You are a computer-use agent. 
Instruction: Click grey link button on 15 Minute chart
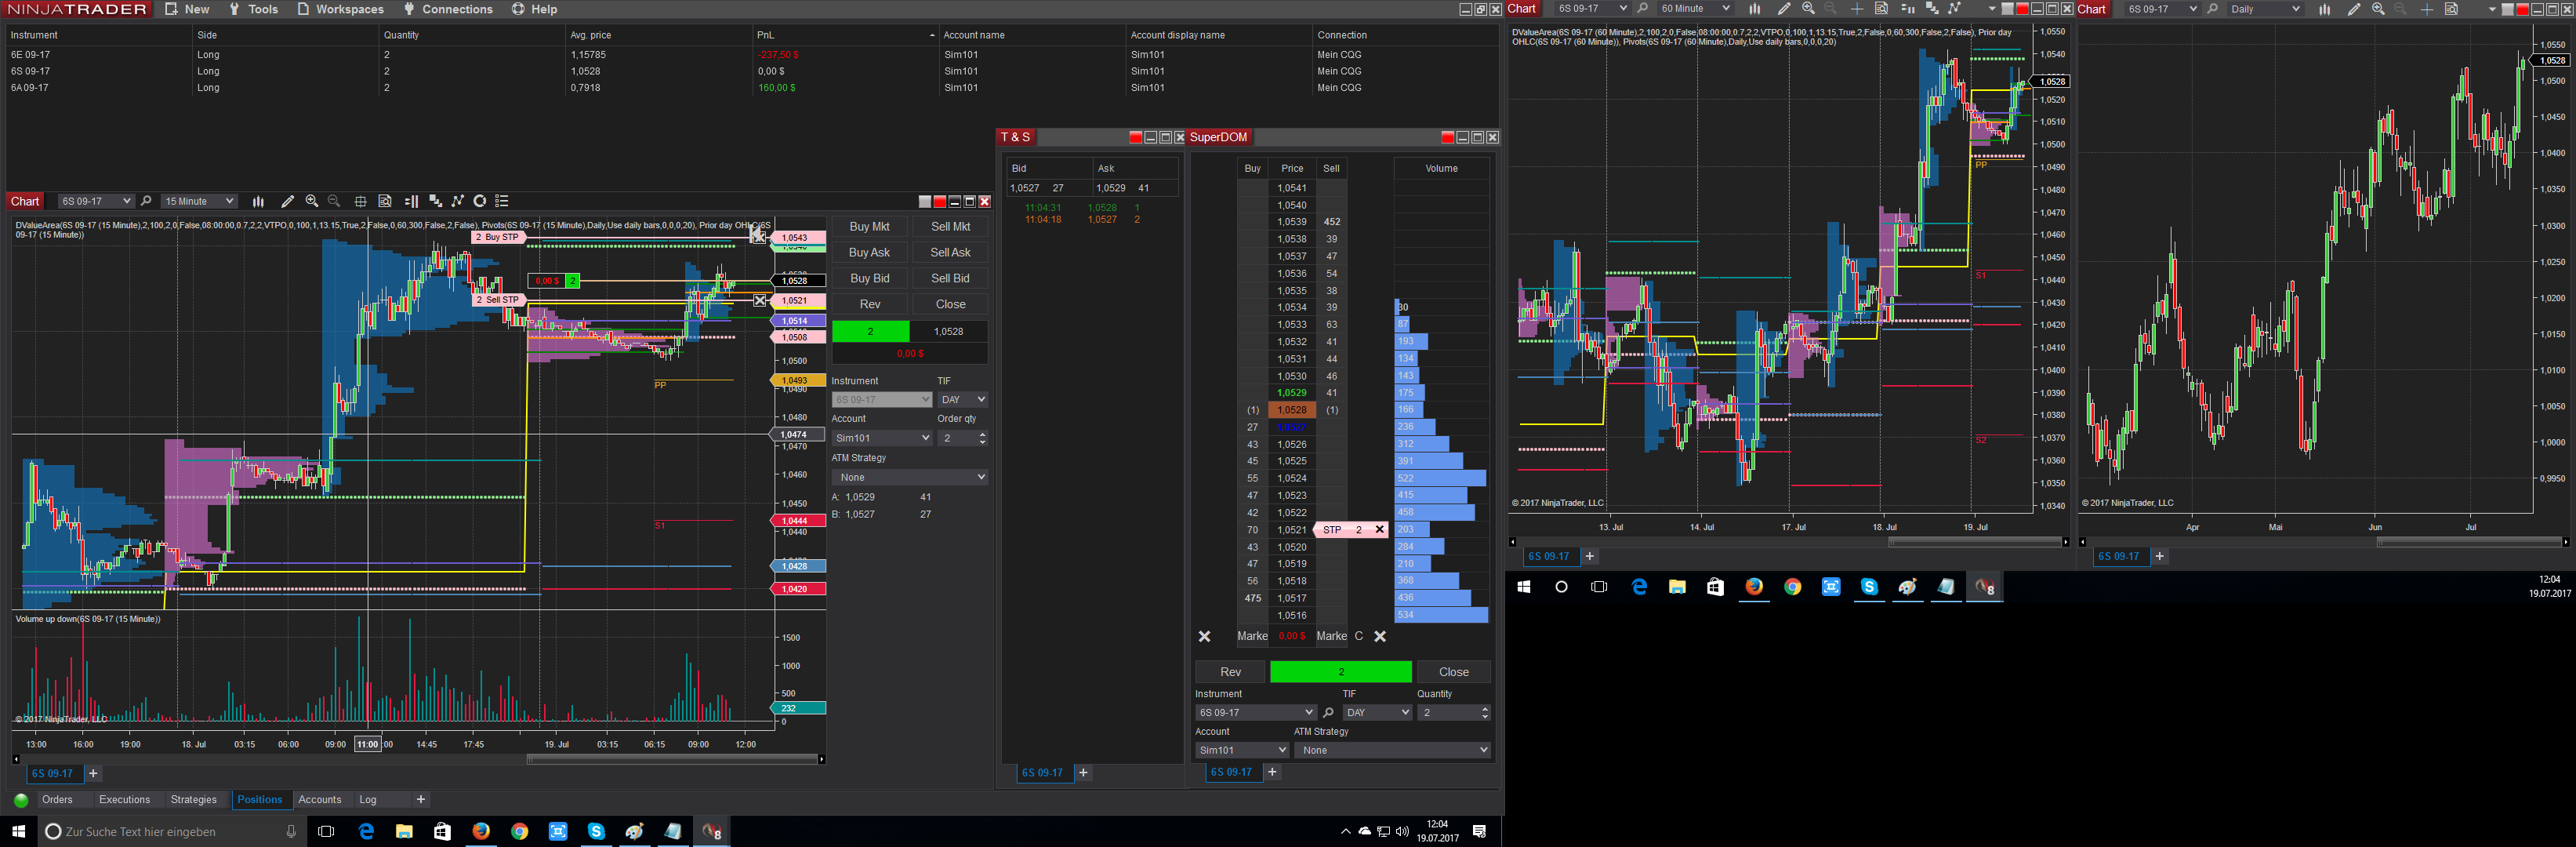pos(925,201)
